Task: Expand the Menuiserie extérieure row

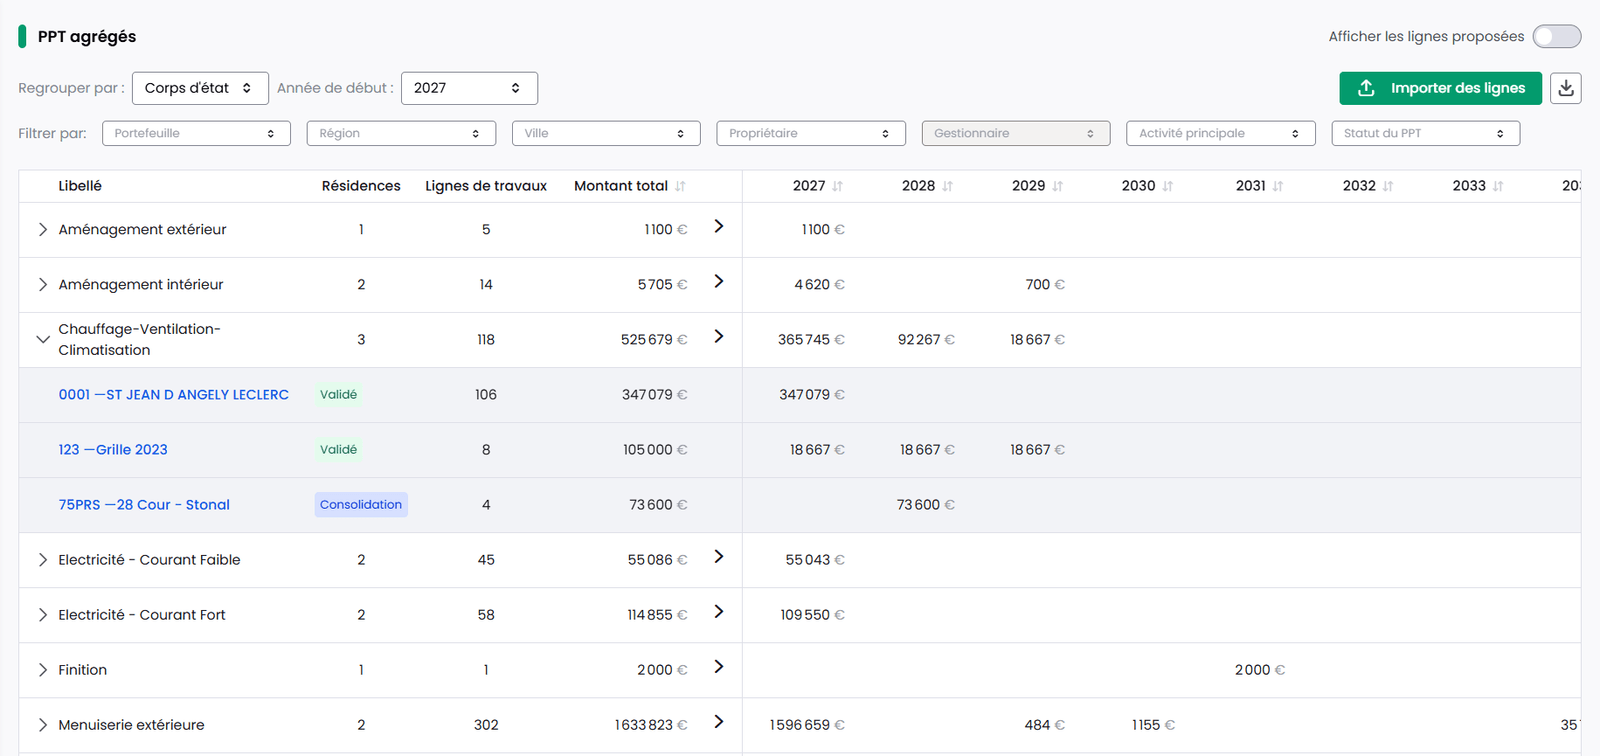Action: coord(42,725)
